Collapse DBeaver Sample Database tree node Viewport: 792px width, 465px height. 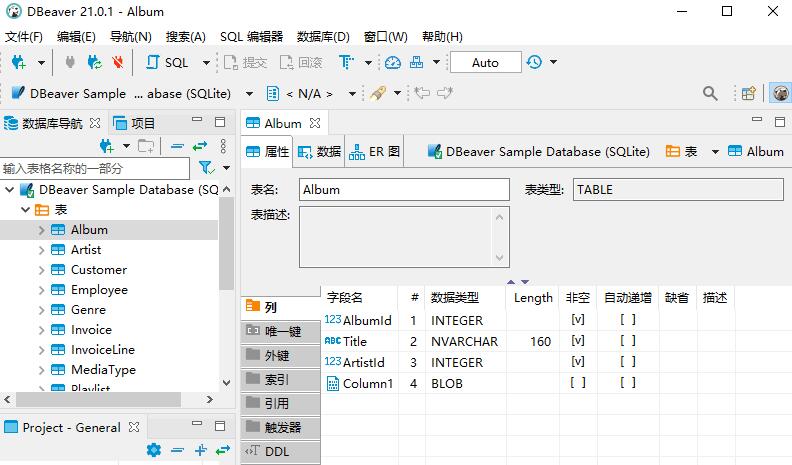click(10, 190)
